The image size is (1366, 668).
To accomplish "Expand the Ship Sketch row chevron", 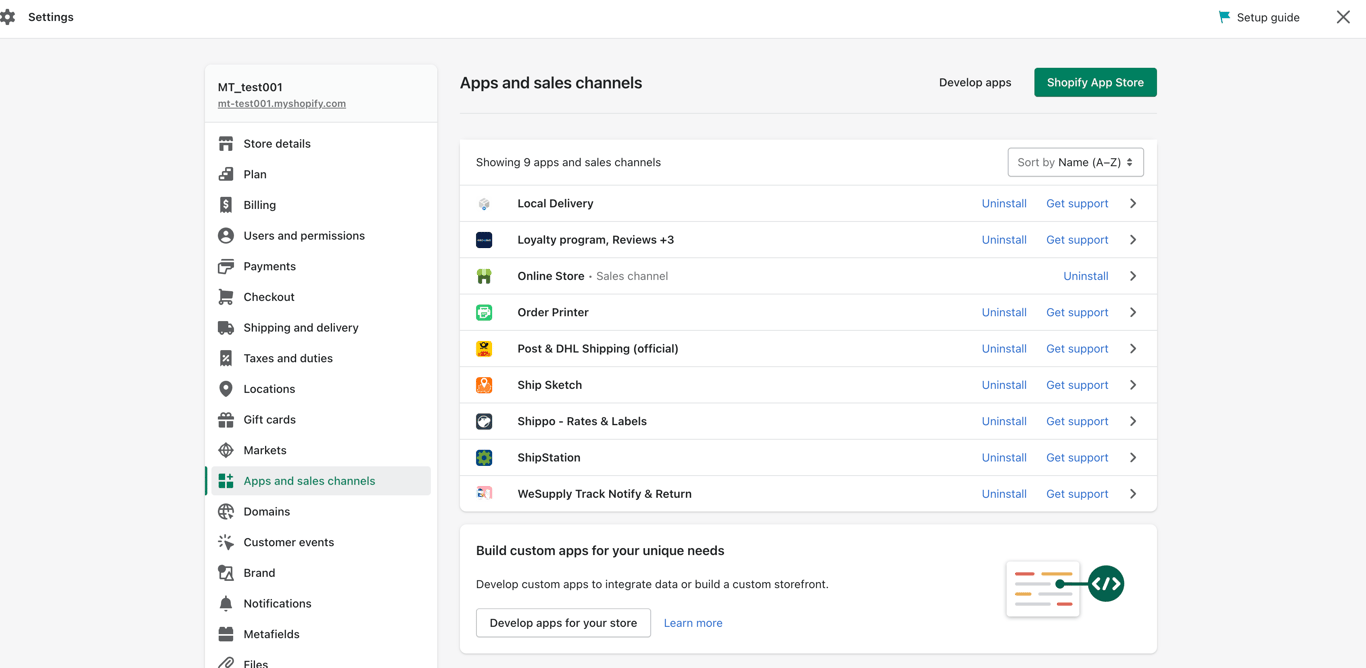I will [x=1133, y=385].
